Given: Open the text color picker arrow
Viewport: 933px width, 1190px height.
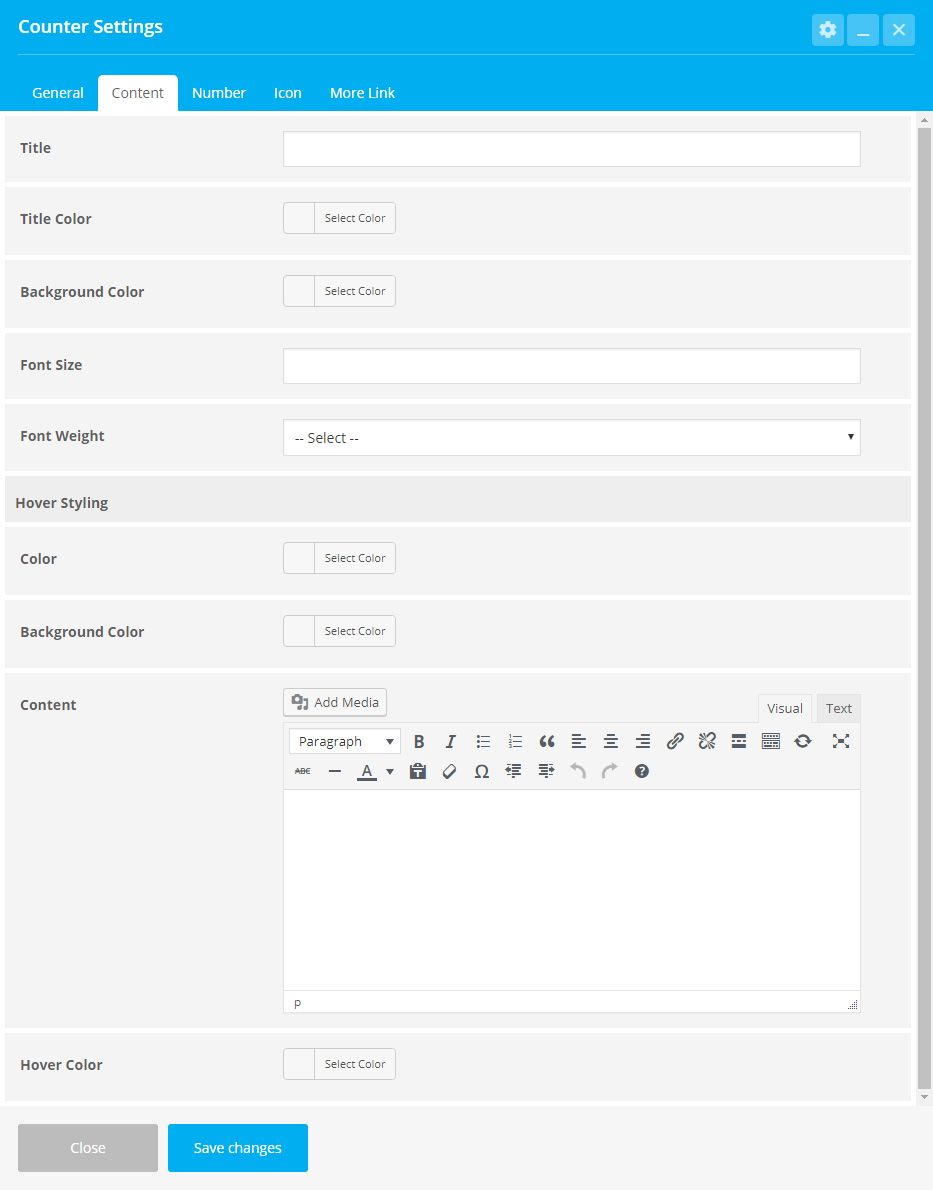Looking at the screenshot, I should 389,771.
